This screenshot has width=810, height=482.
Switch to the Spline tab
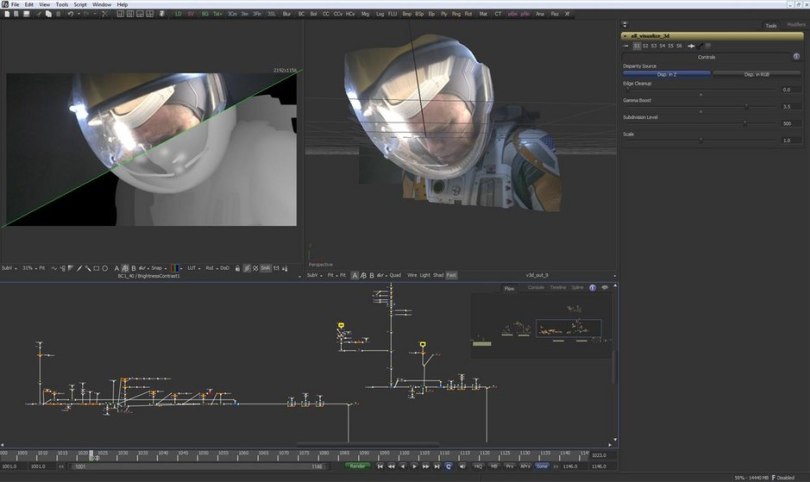click(x=578, y=287)
